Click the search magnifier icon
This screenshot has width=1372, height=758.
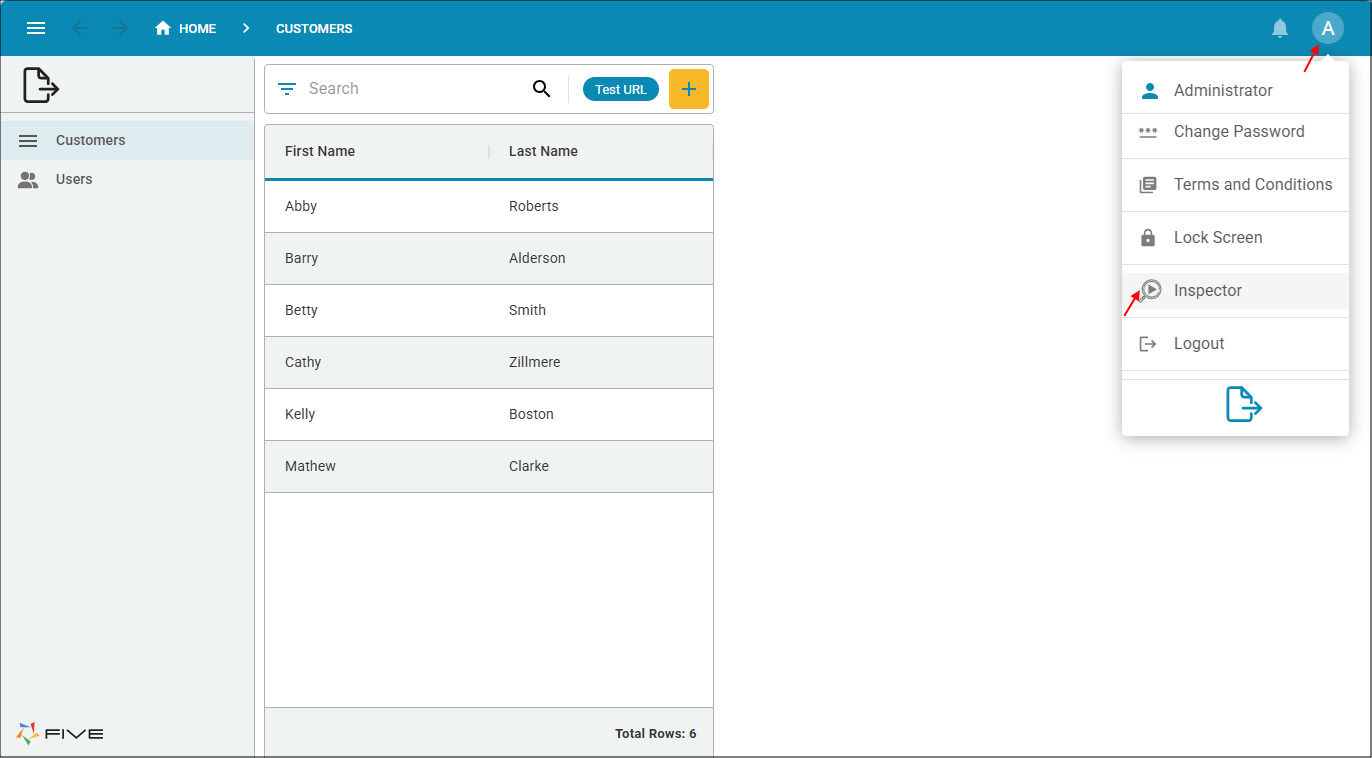[541, 89]
